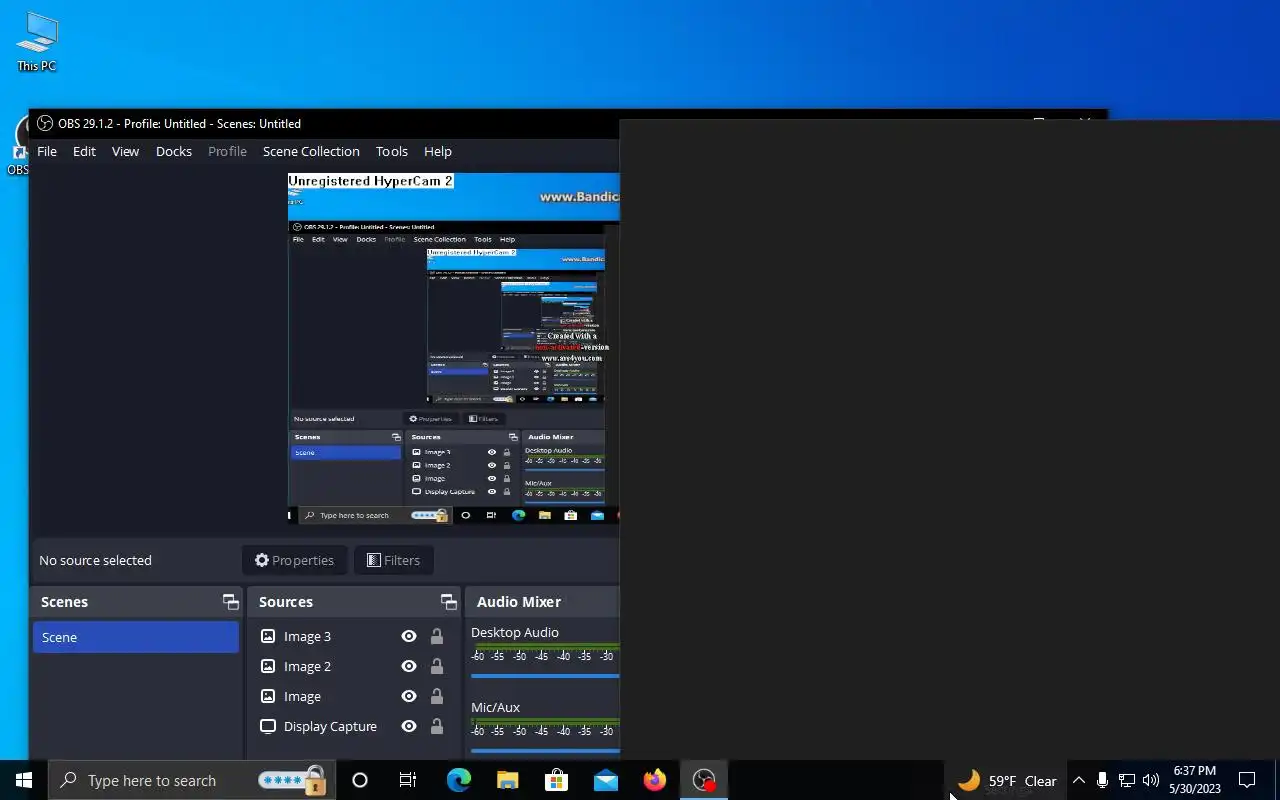Open the notification center

coord(1247,780)
